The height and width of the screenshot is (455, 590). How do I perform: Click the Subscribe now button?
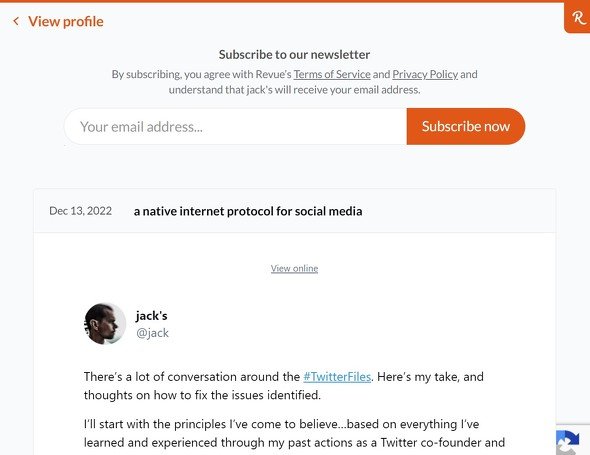point(465,126)
